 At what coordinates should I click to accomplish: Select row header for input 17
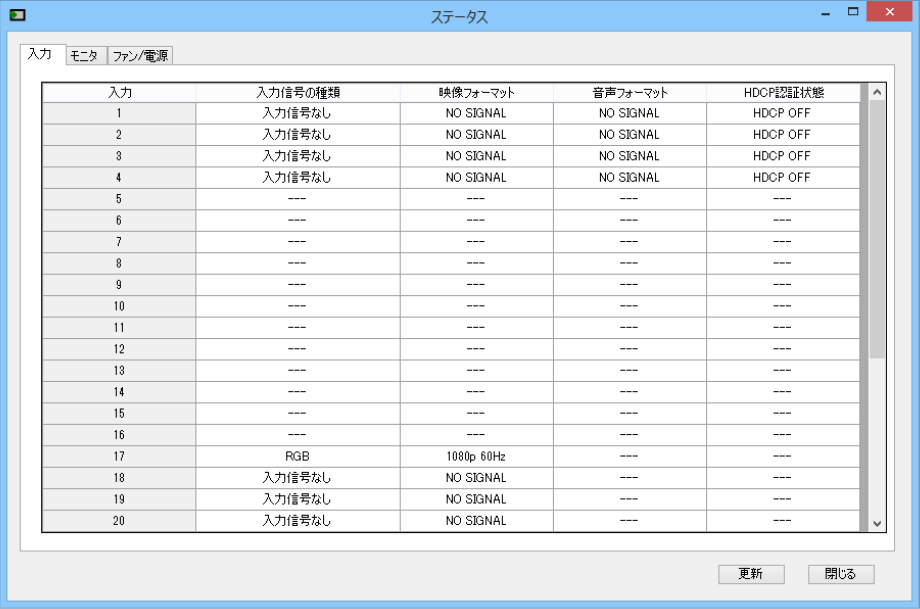[119, 456]
